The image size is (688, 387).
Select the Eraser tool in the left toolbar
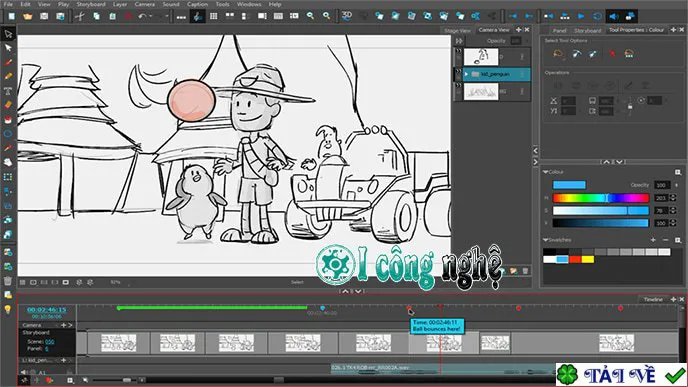[x=8, y=105]
